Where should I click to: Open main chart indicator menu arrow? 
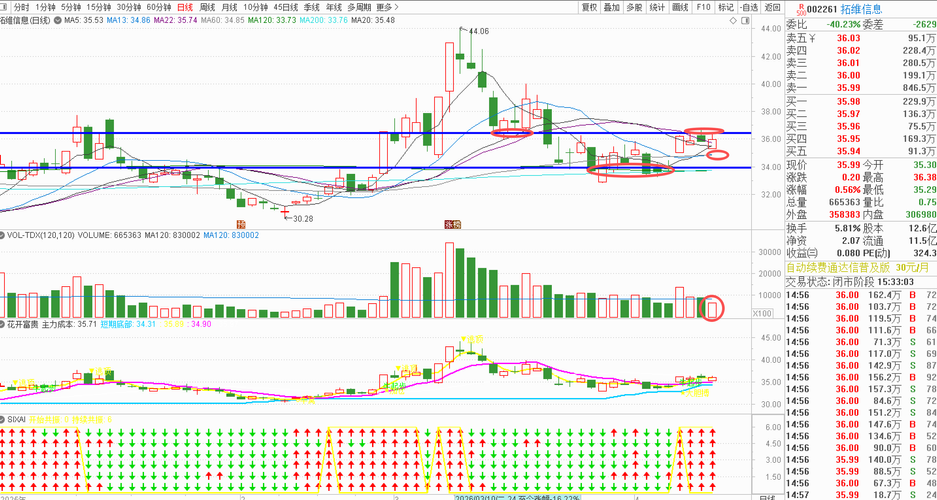tap(58, 20)
